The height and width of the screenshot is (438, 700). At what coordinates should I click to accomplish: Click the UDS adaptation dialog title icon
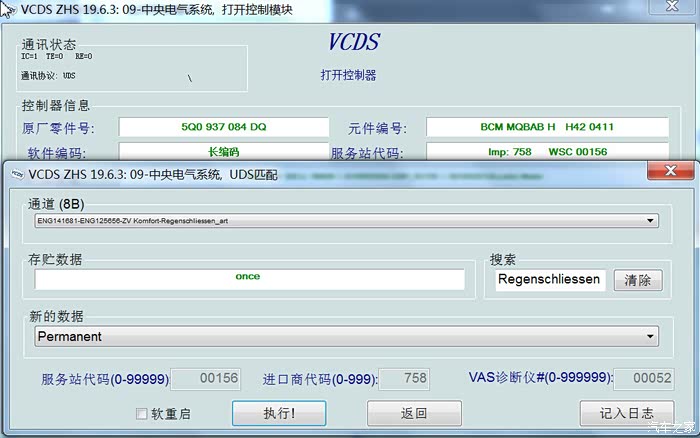[16, 173]
